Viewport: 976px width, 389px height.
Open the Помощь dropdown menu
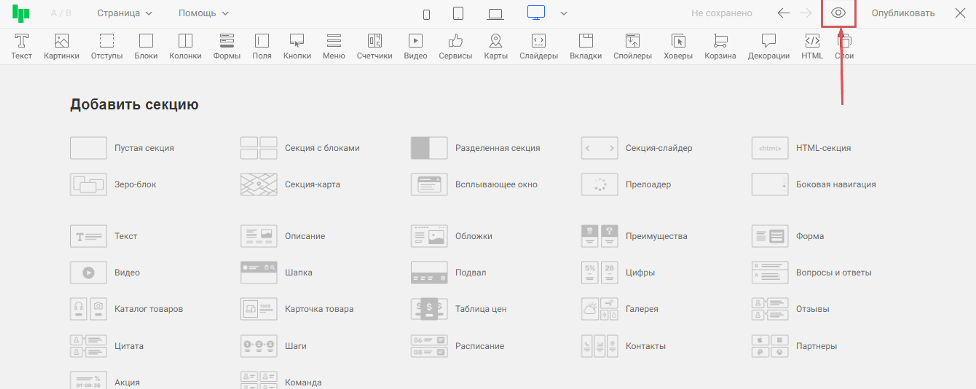203,13
